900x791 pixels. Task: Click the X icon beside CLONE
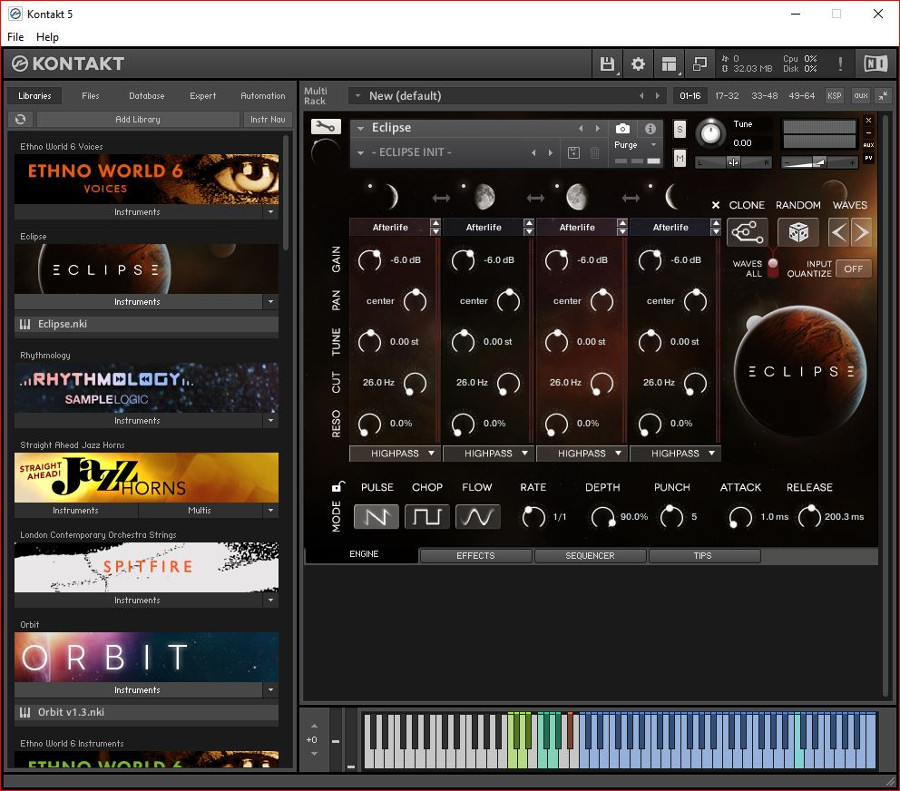[716, 205]
